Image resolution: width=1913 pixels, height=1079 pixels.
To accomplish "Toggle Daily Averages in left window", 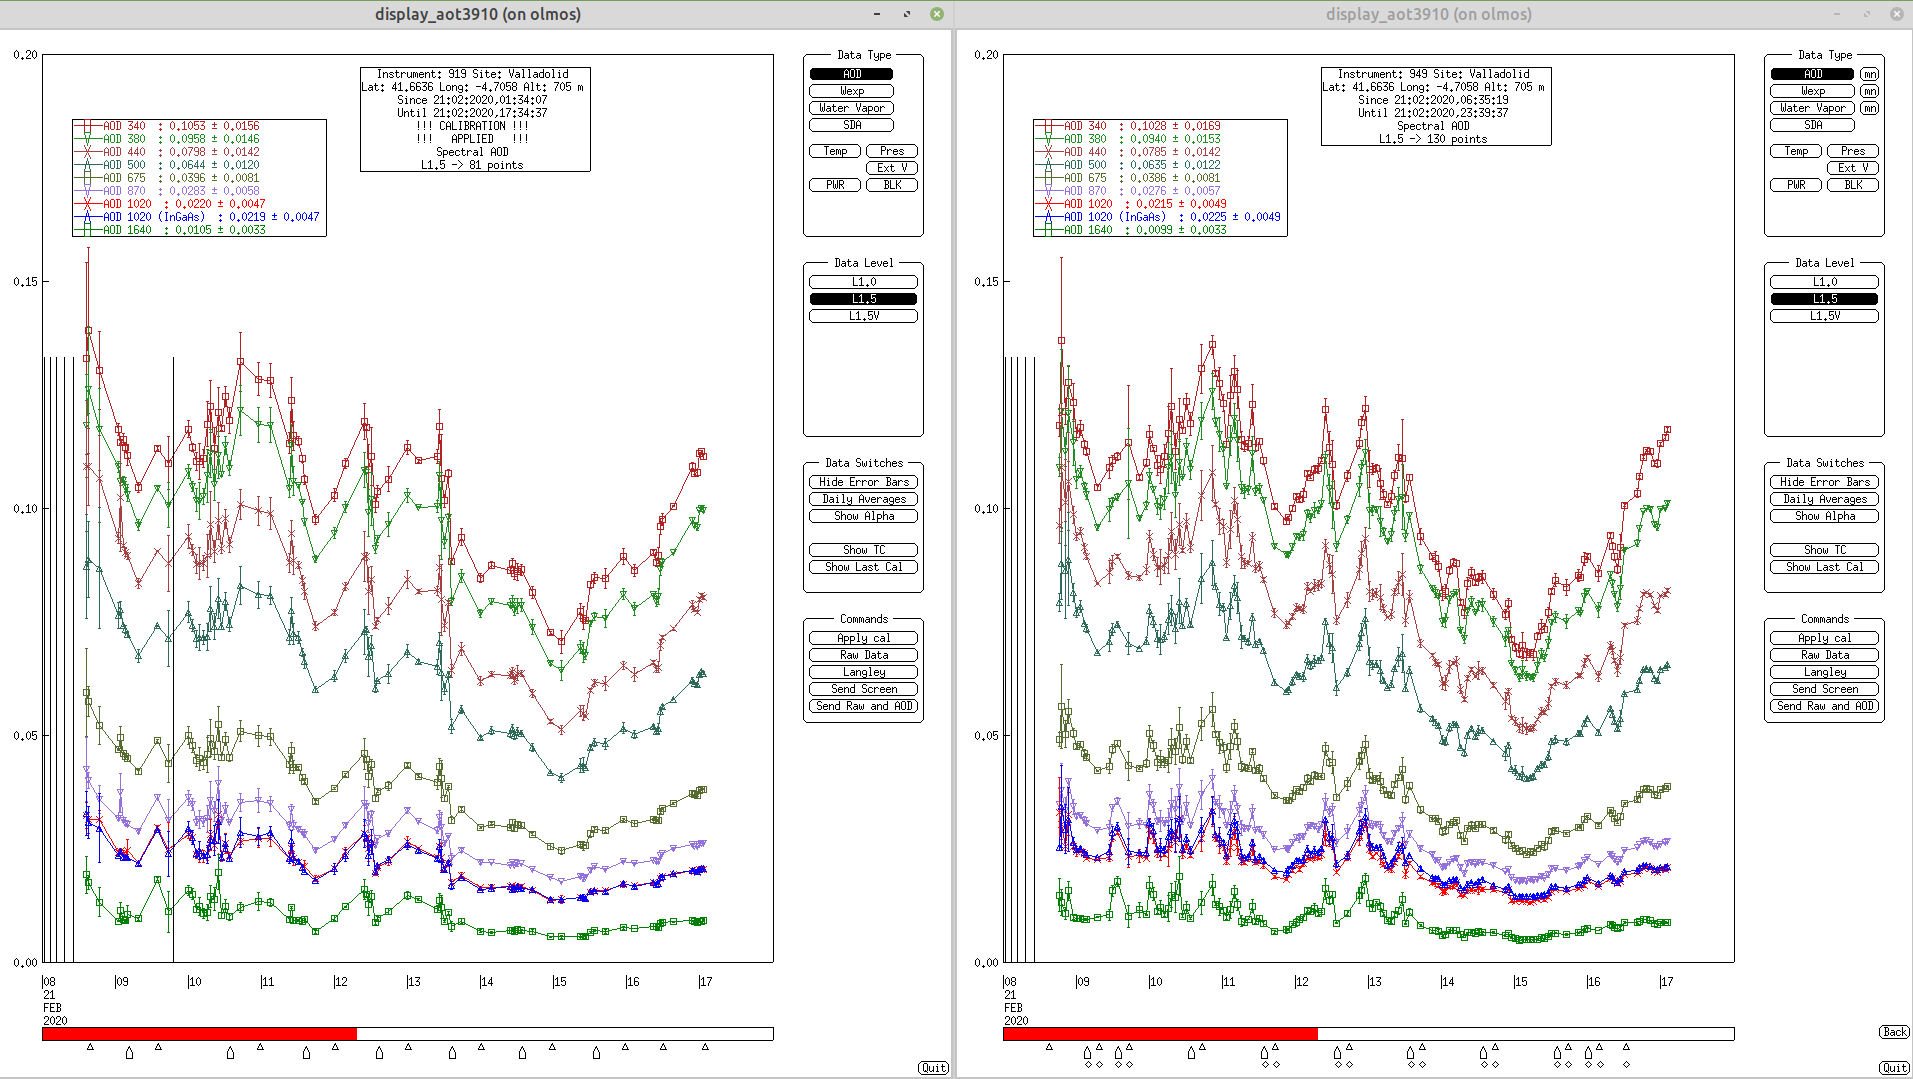I will pos(863,499).
